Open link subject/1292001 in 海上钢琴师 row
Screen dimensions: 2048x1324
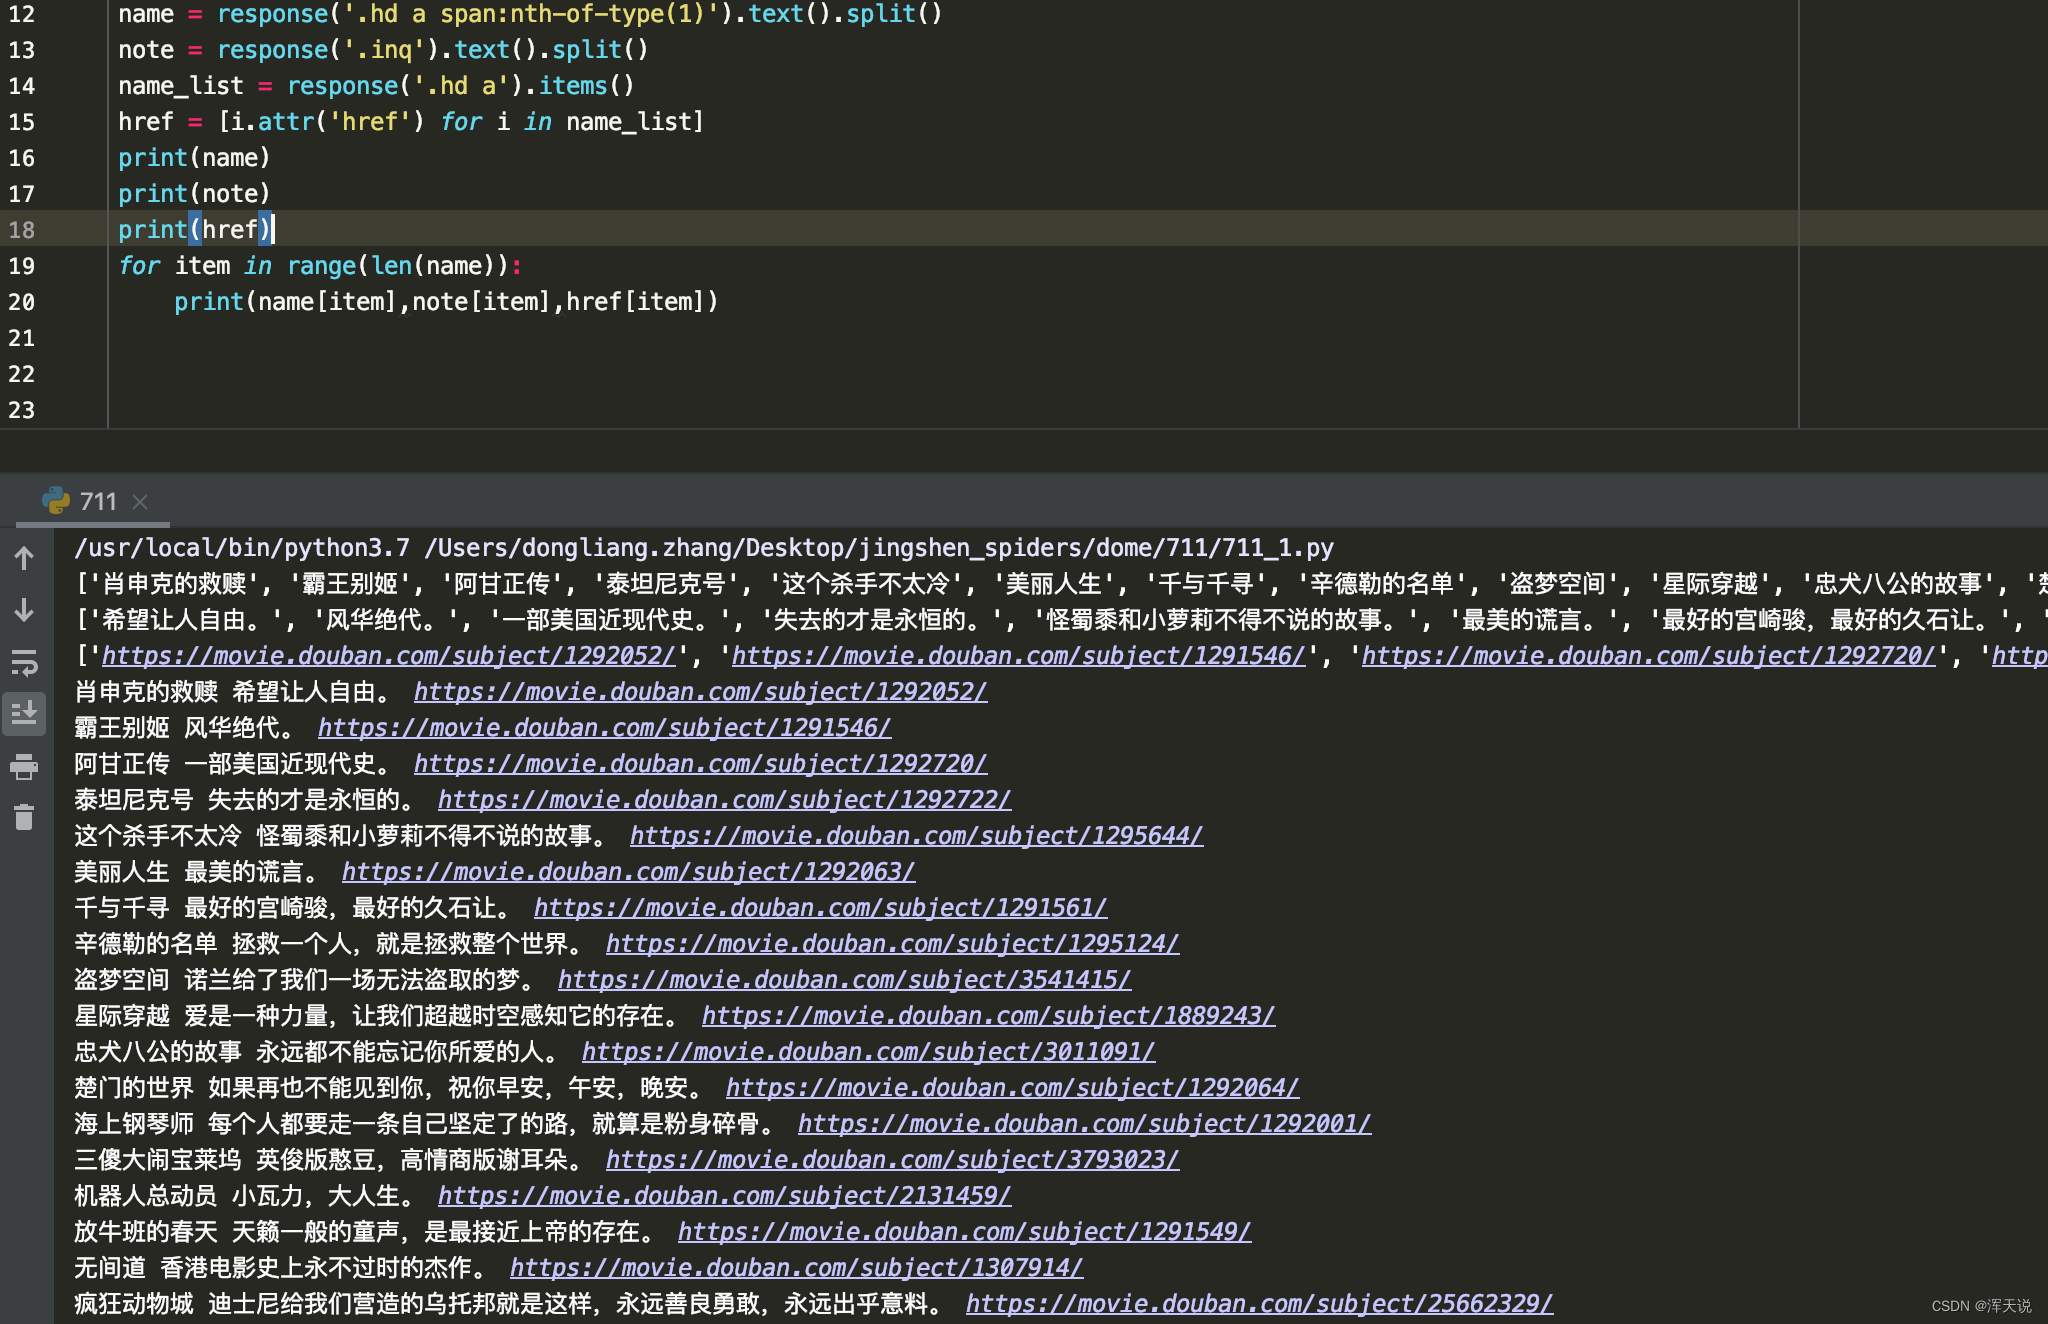point(1084,1124)
